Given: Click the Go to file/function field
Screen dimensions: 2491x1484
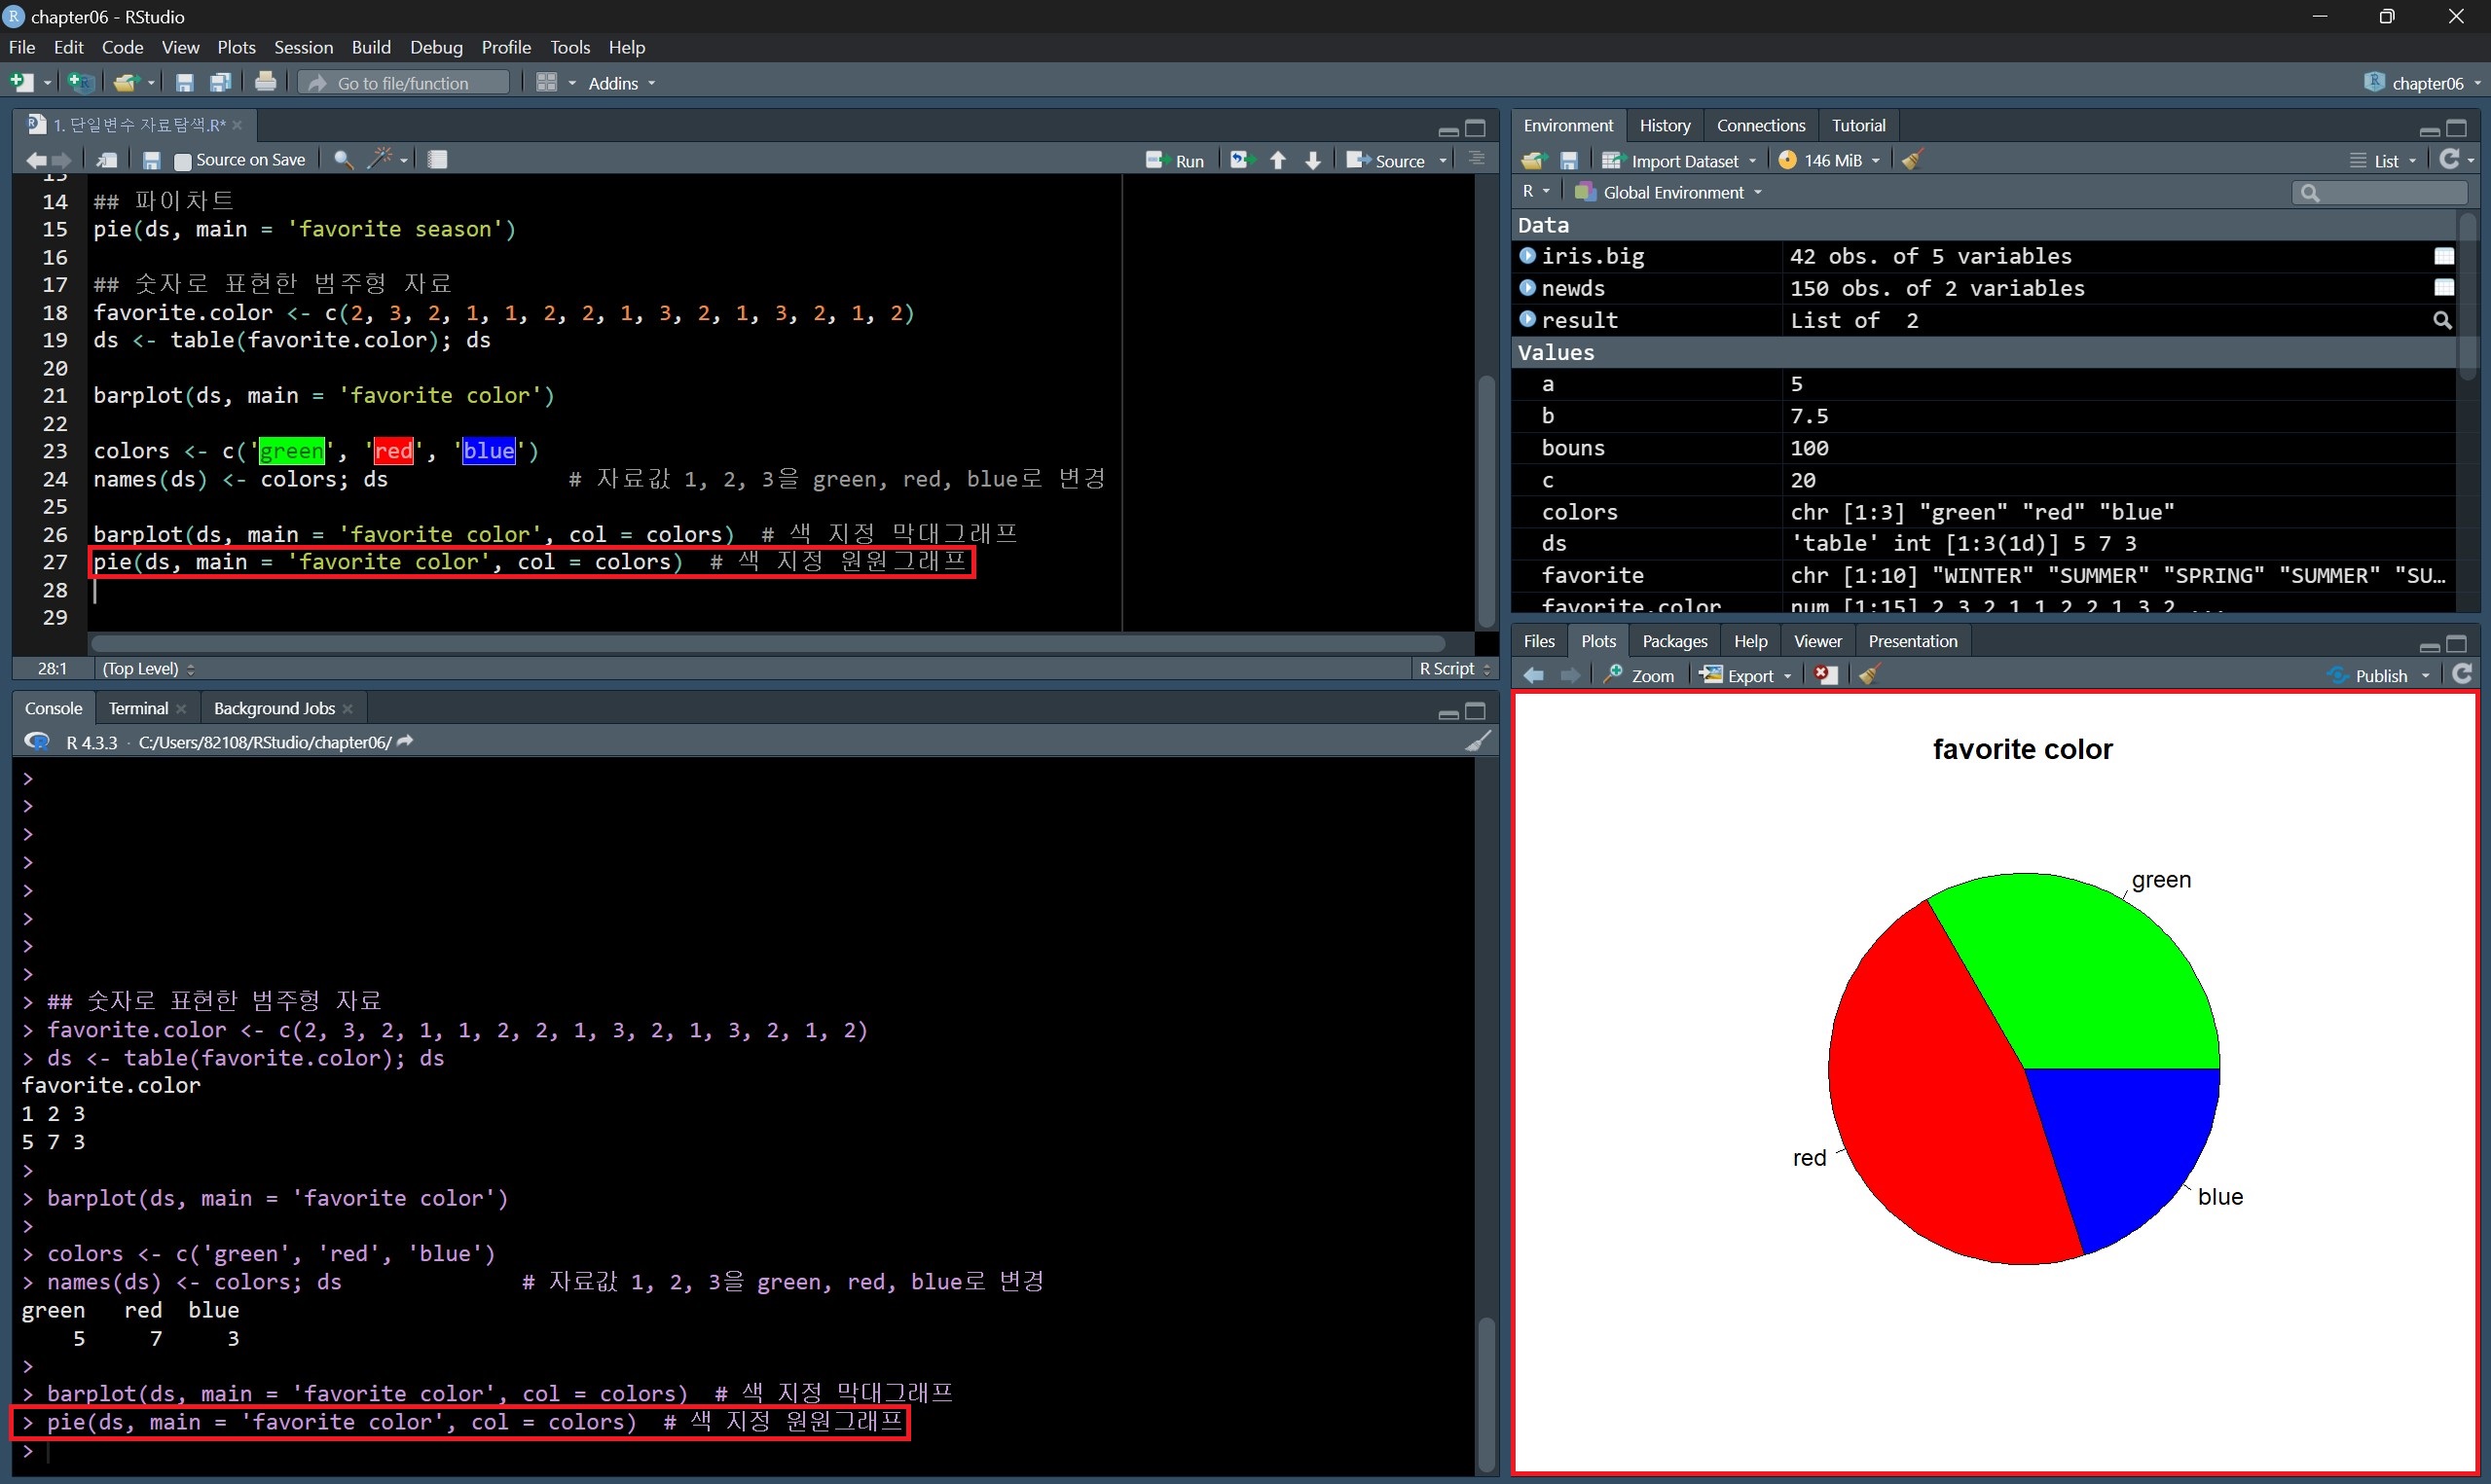Looking at the screenshot, I should [404, 83].
